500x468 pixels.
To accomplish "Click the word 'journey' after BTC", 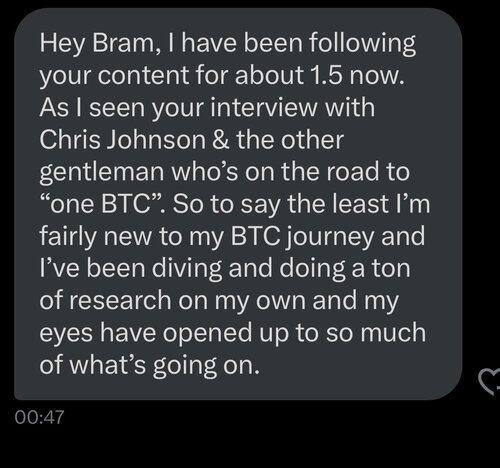I will 331,238.
